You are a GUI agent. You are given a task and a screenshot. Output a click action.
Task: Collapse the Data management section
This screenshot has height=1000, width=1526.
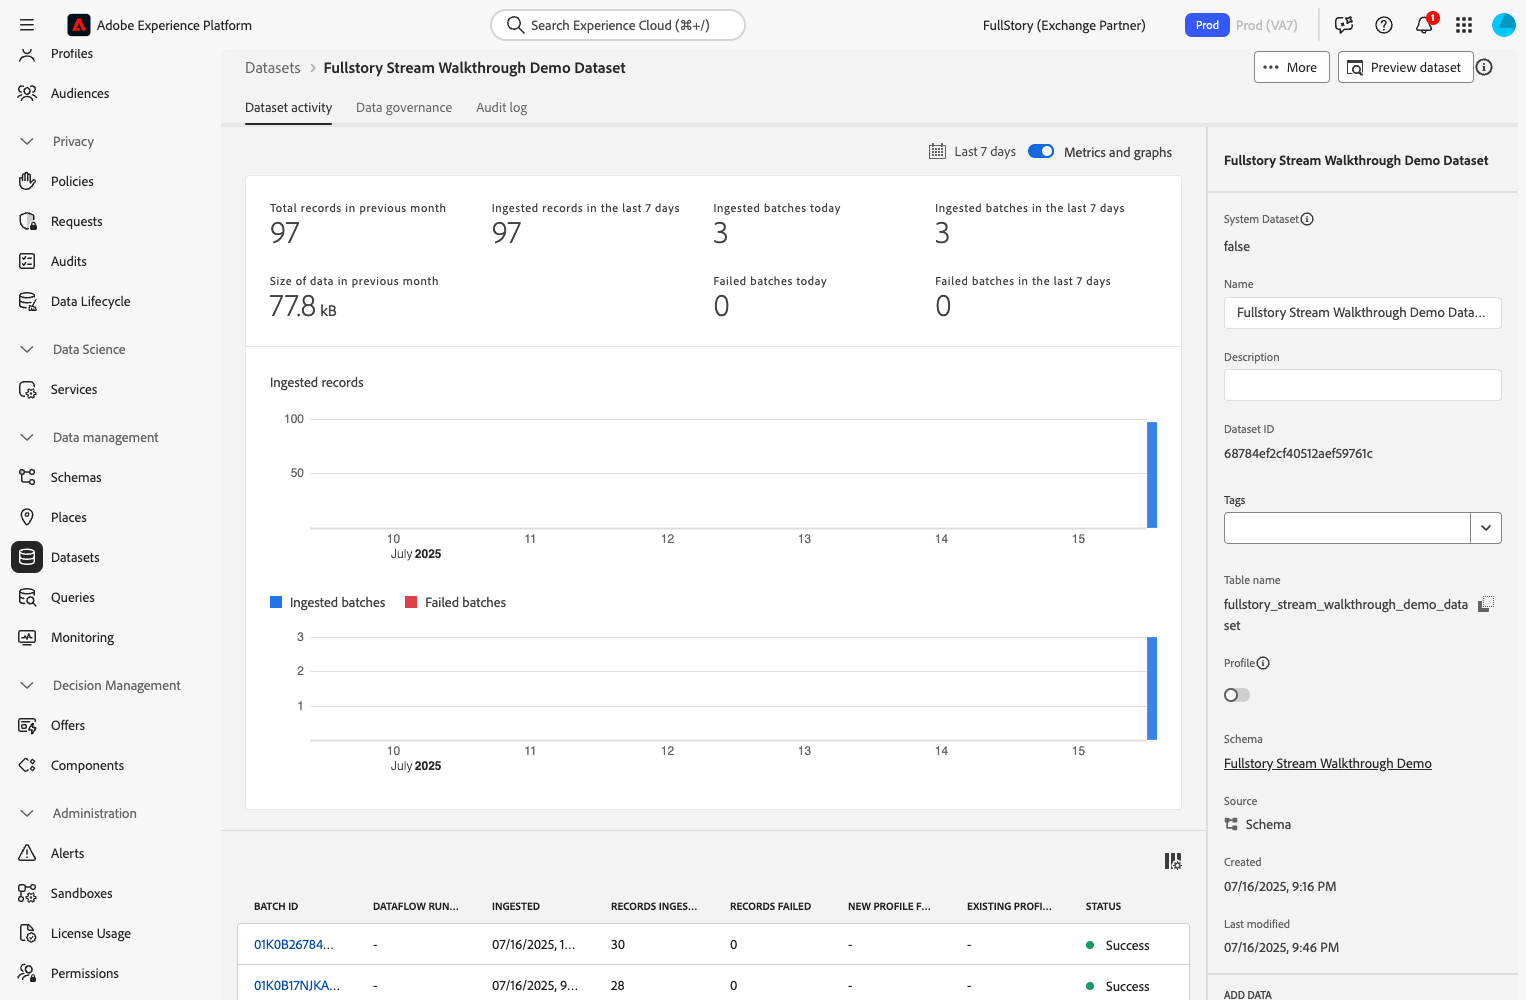[27, 437]
